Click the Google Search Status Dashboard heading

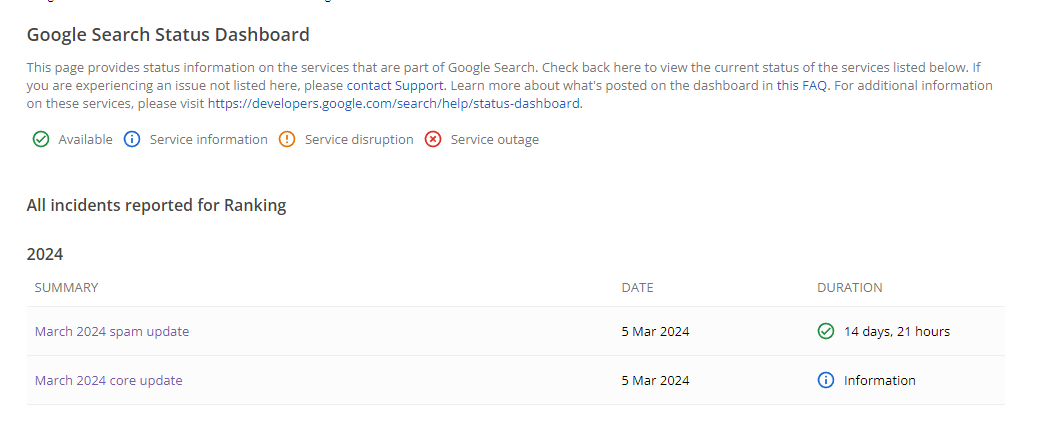(x=168, y=35)
